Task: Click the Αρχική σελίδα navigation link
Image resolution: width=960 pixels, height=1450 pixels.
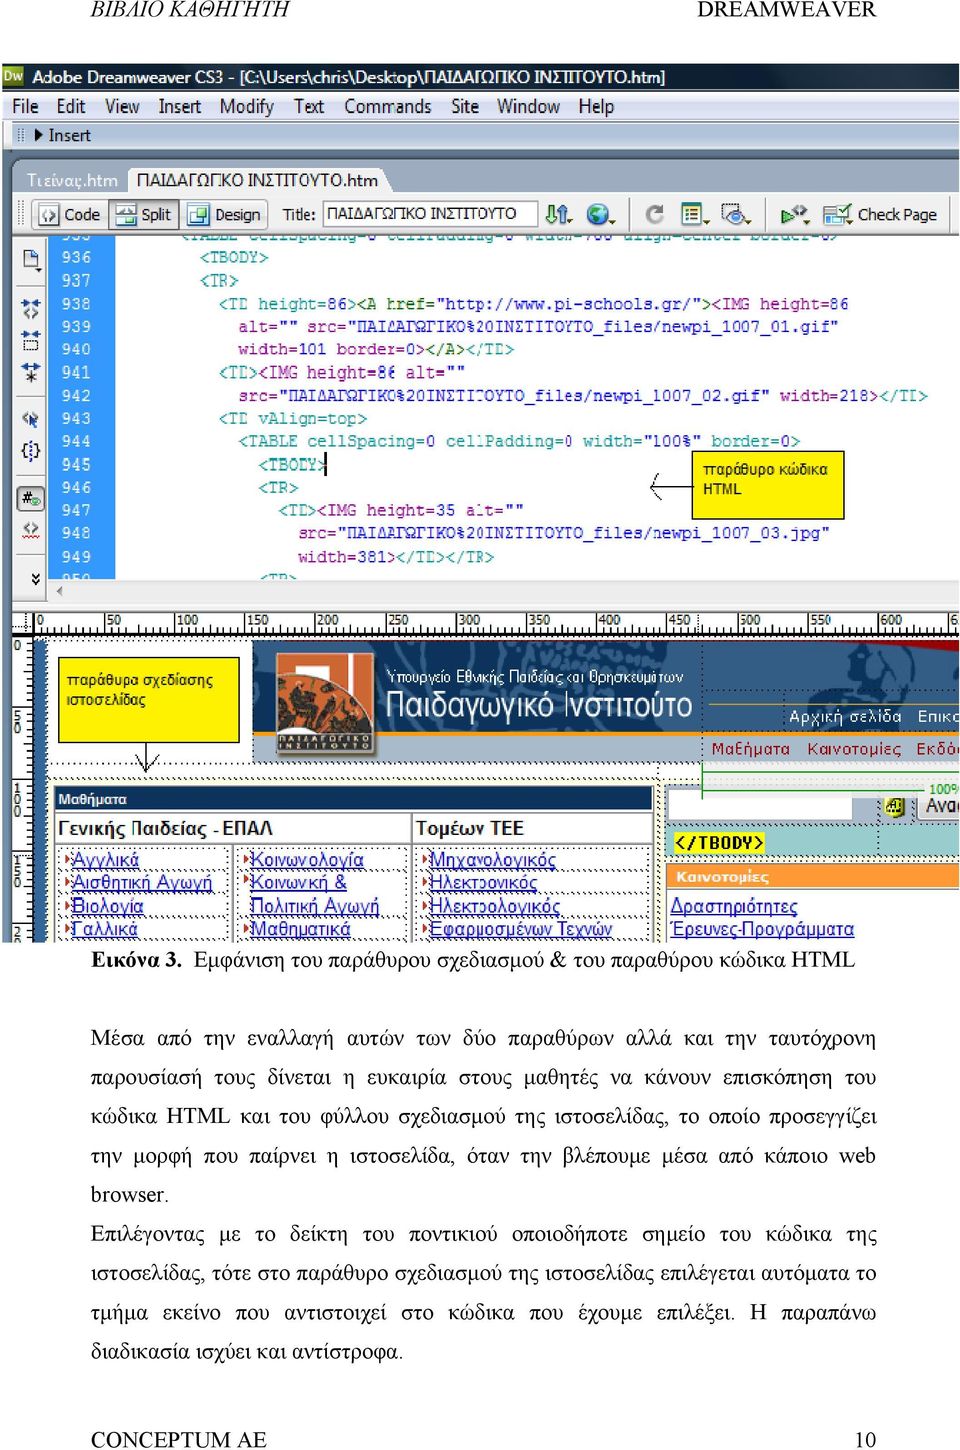Action: tap(845, 716)
